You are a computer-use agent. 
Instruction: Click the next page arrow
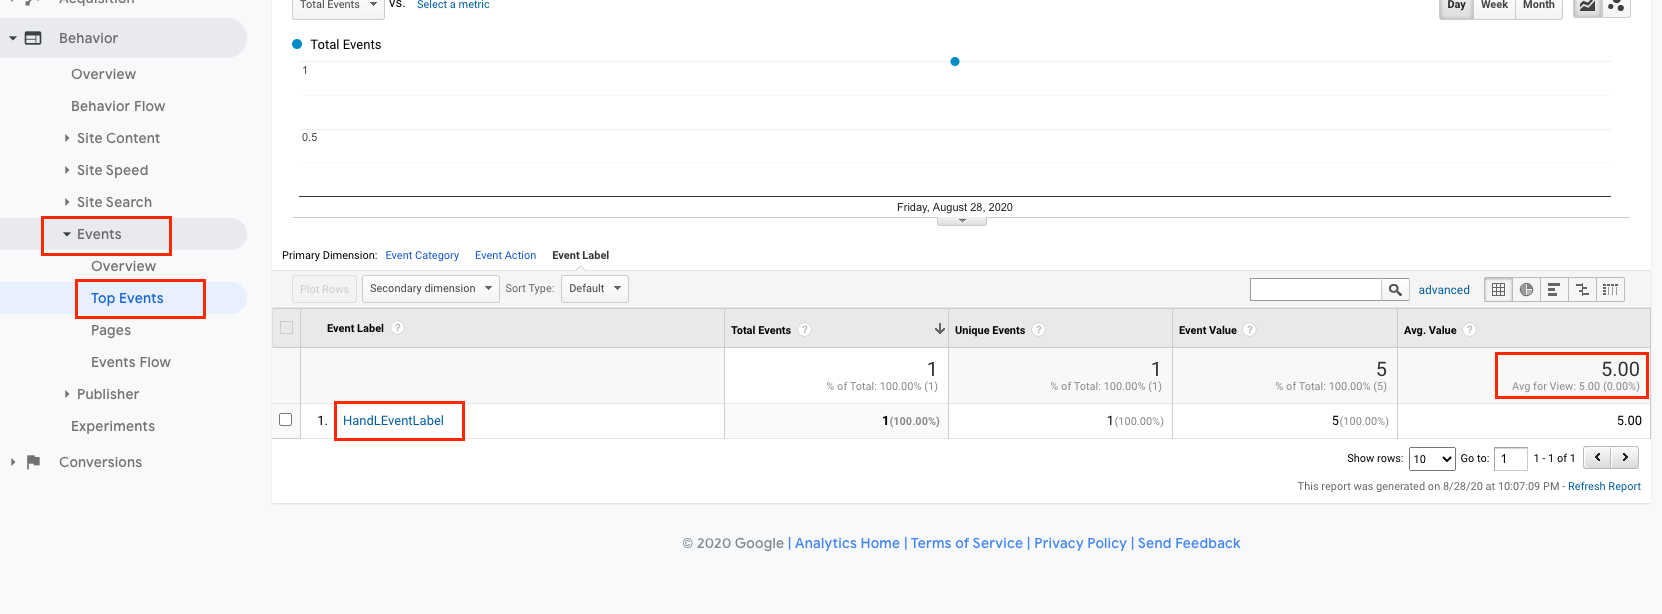tap(1625, 458)
